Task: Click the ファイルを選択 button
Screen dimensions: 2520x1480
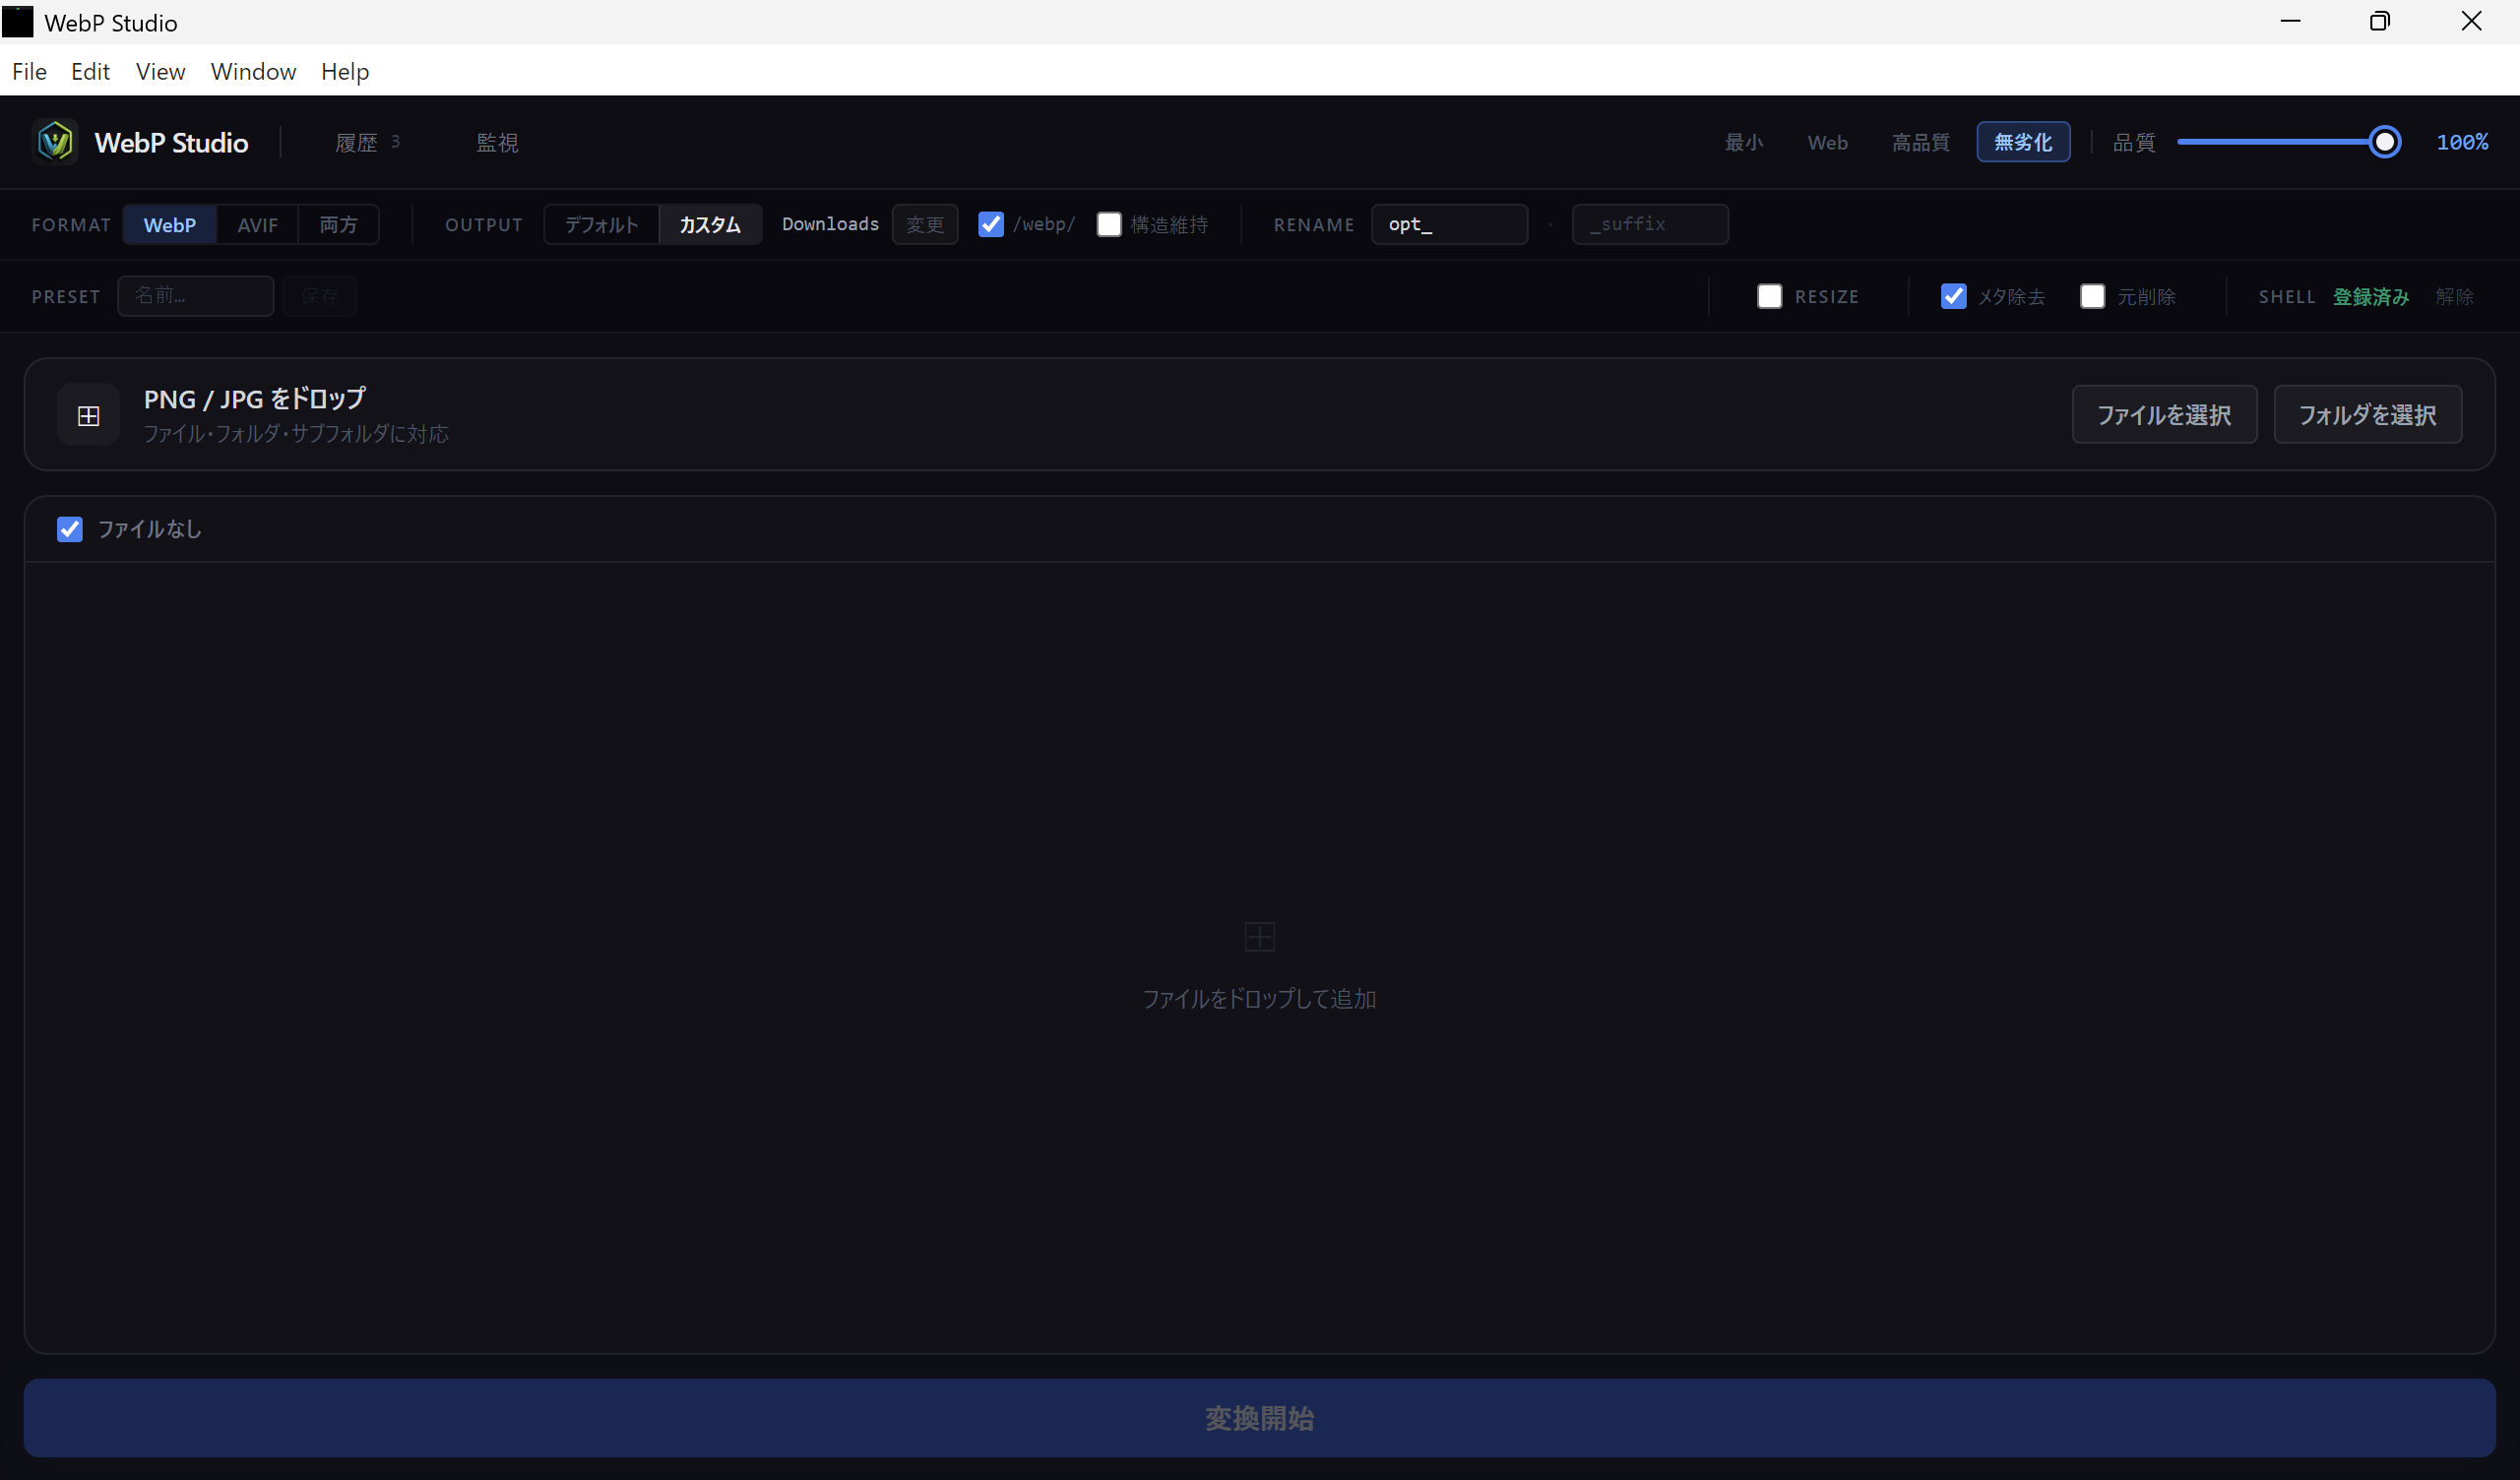Action: tap(2163, 414)
